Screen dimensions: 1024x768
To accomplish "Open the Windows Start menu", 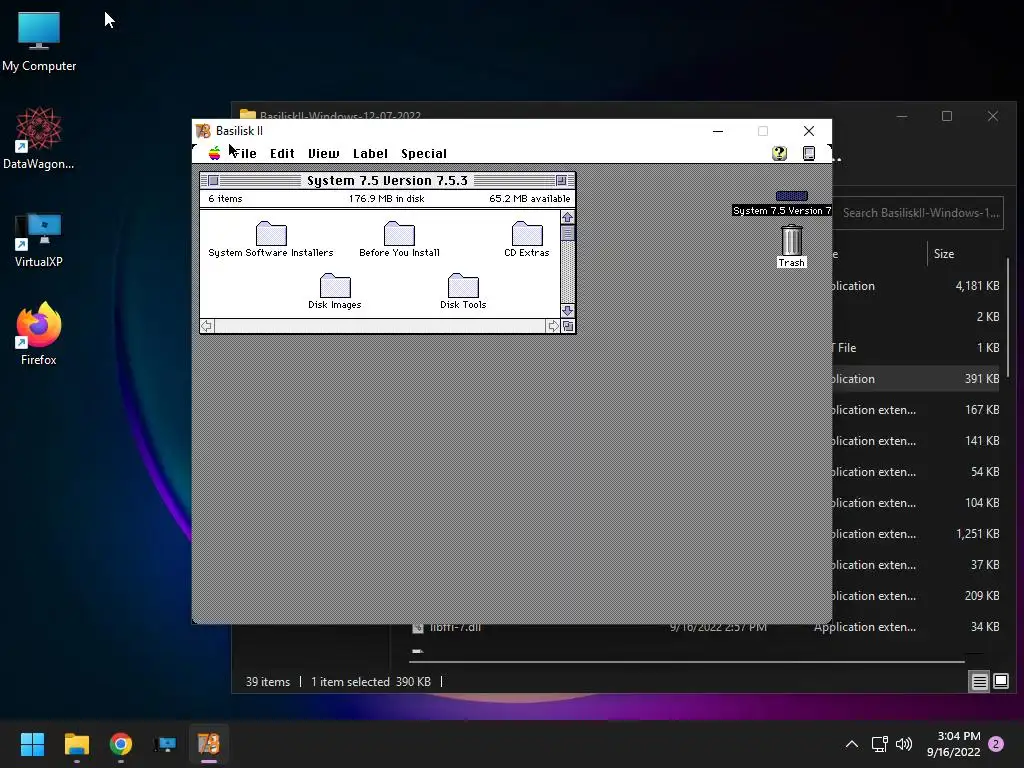I will click(x=32, y=744).
